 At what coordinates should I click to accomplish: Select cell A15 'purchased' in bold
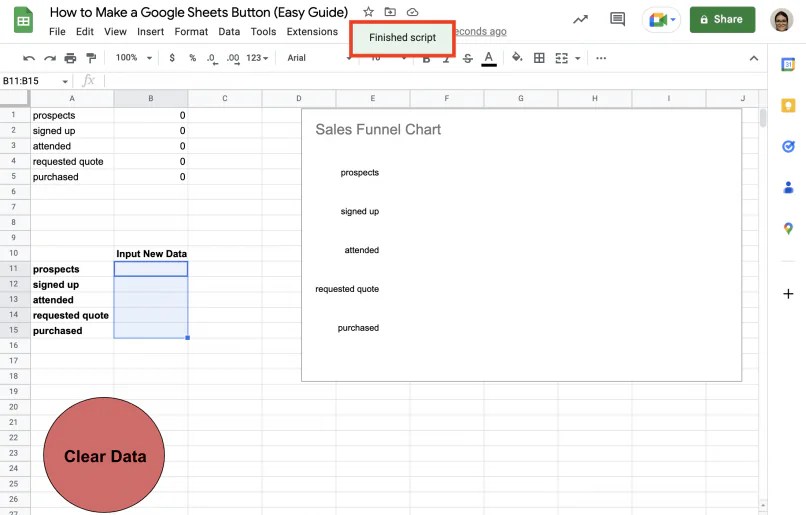[72, 330]
